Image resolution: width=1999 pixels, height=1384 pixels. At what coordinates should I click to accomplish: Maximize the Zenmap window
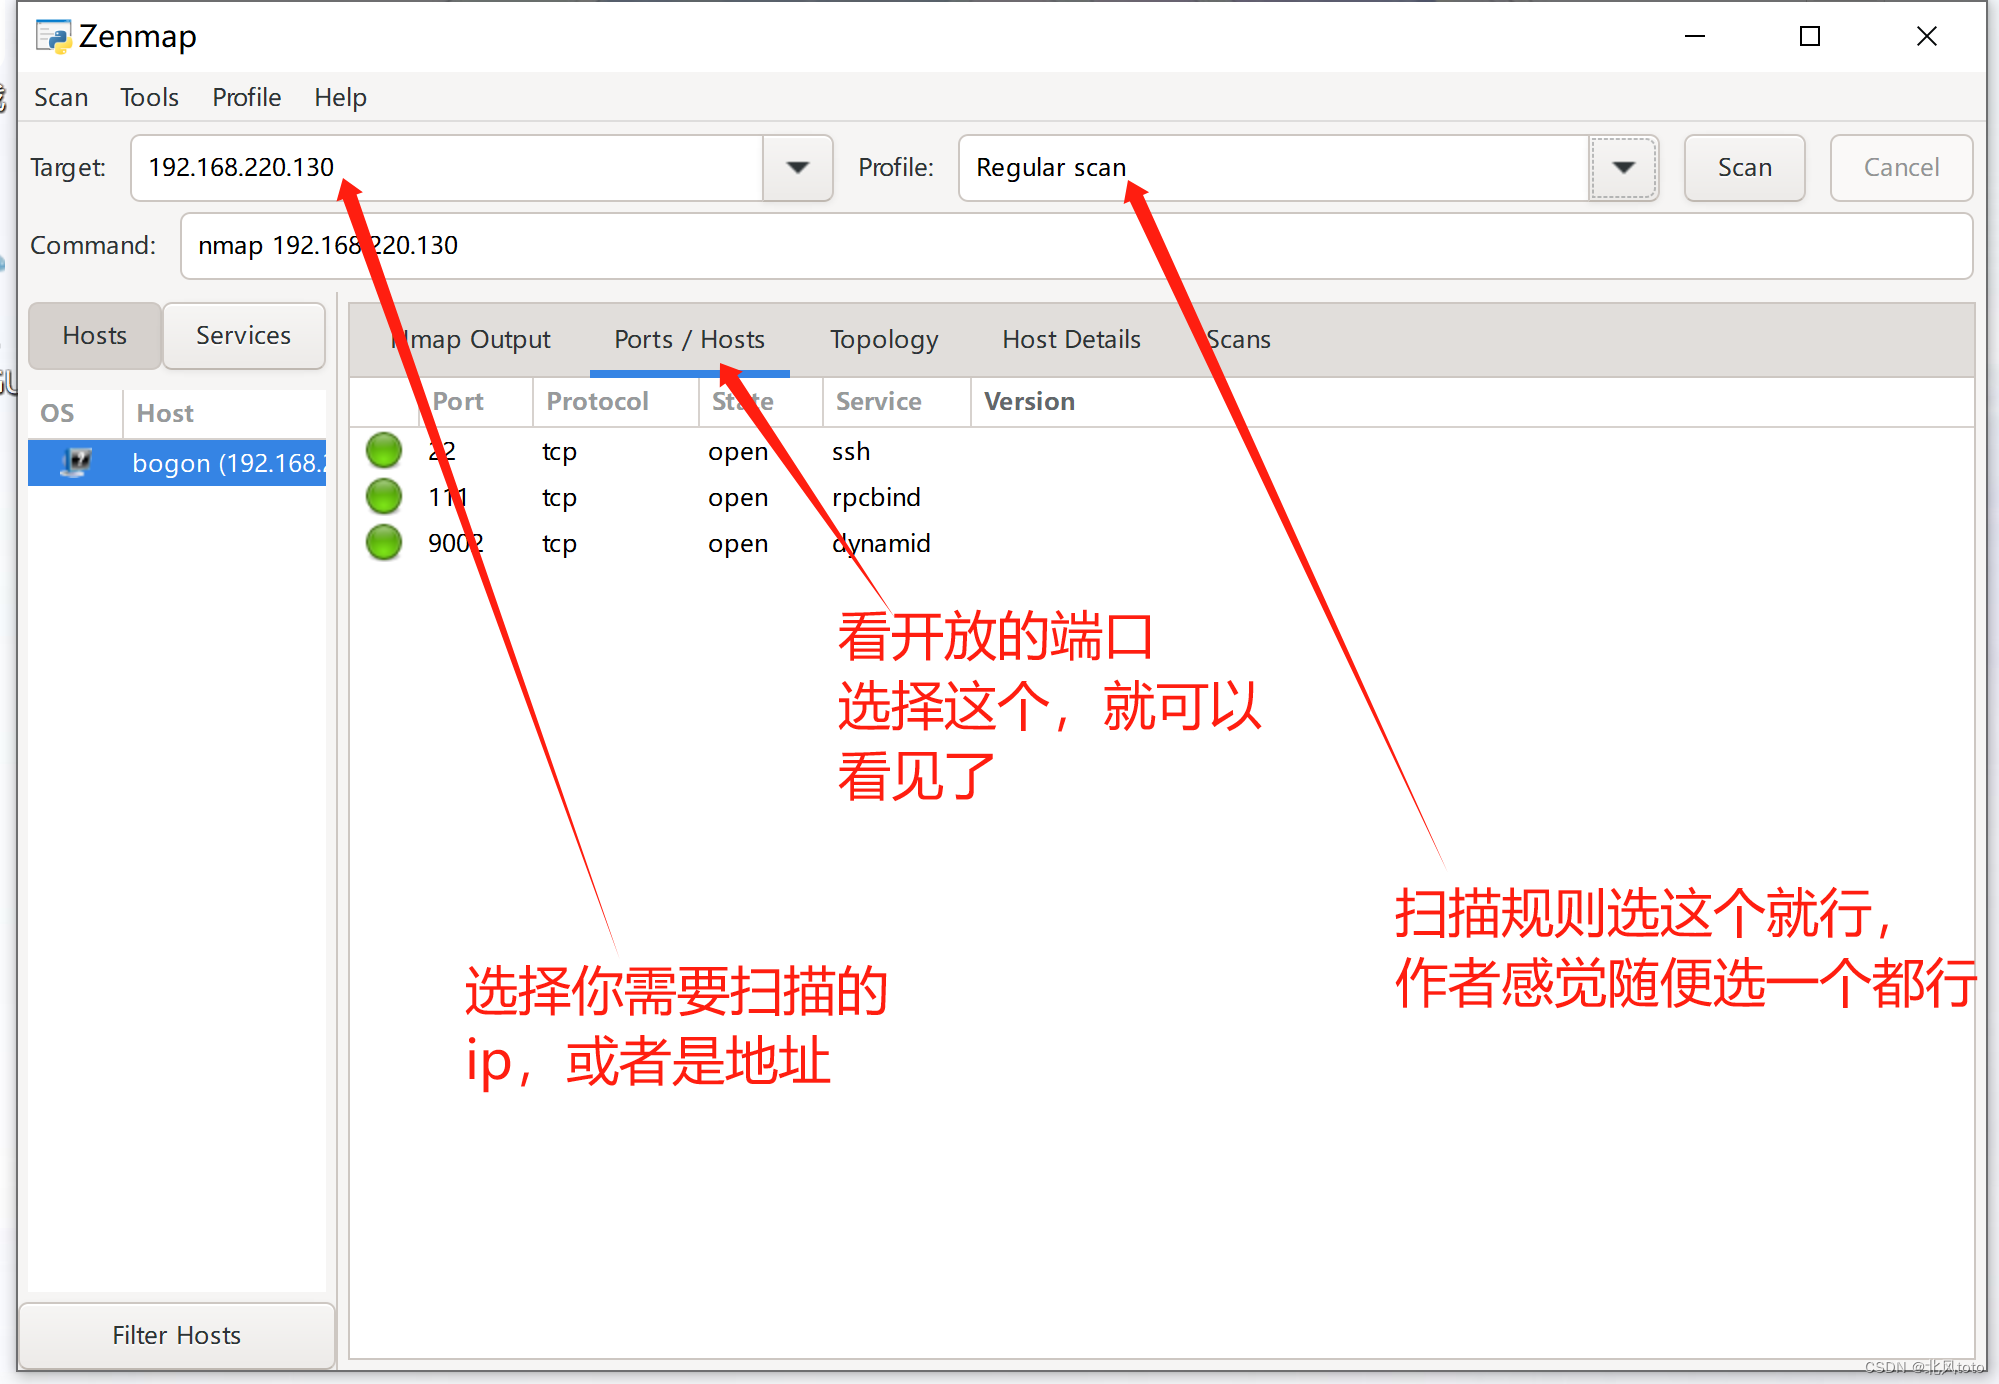tap(1810, 37)
